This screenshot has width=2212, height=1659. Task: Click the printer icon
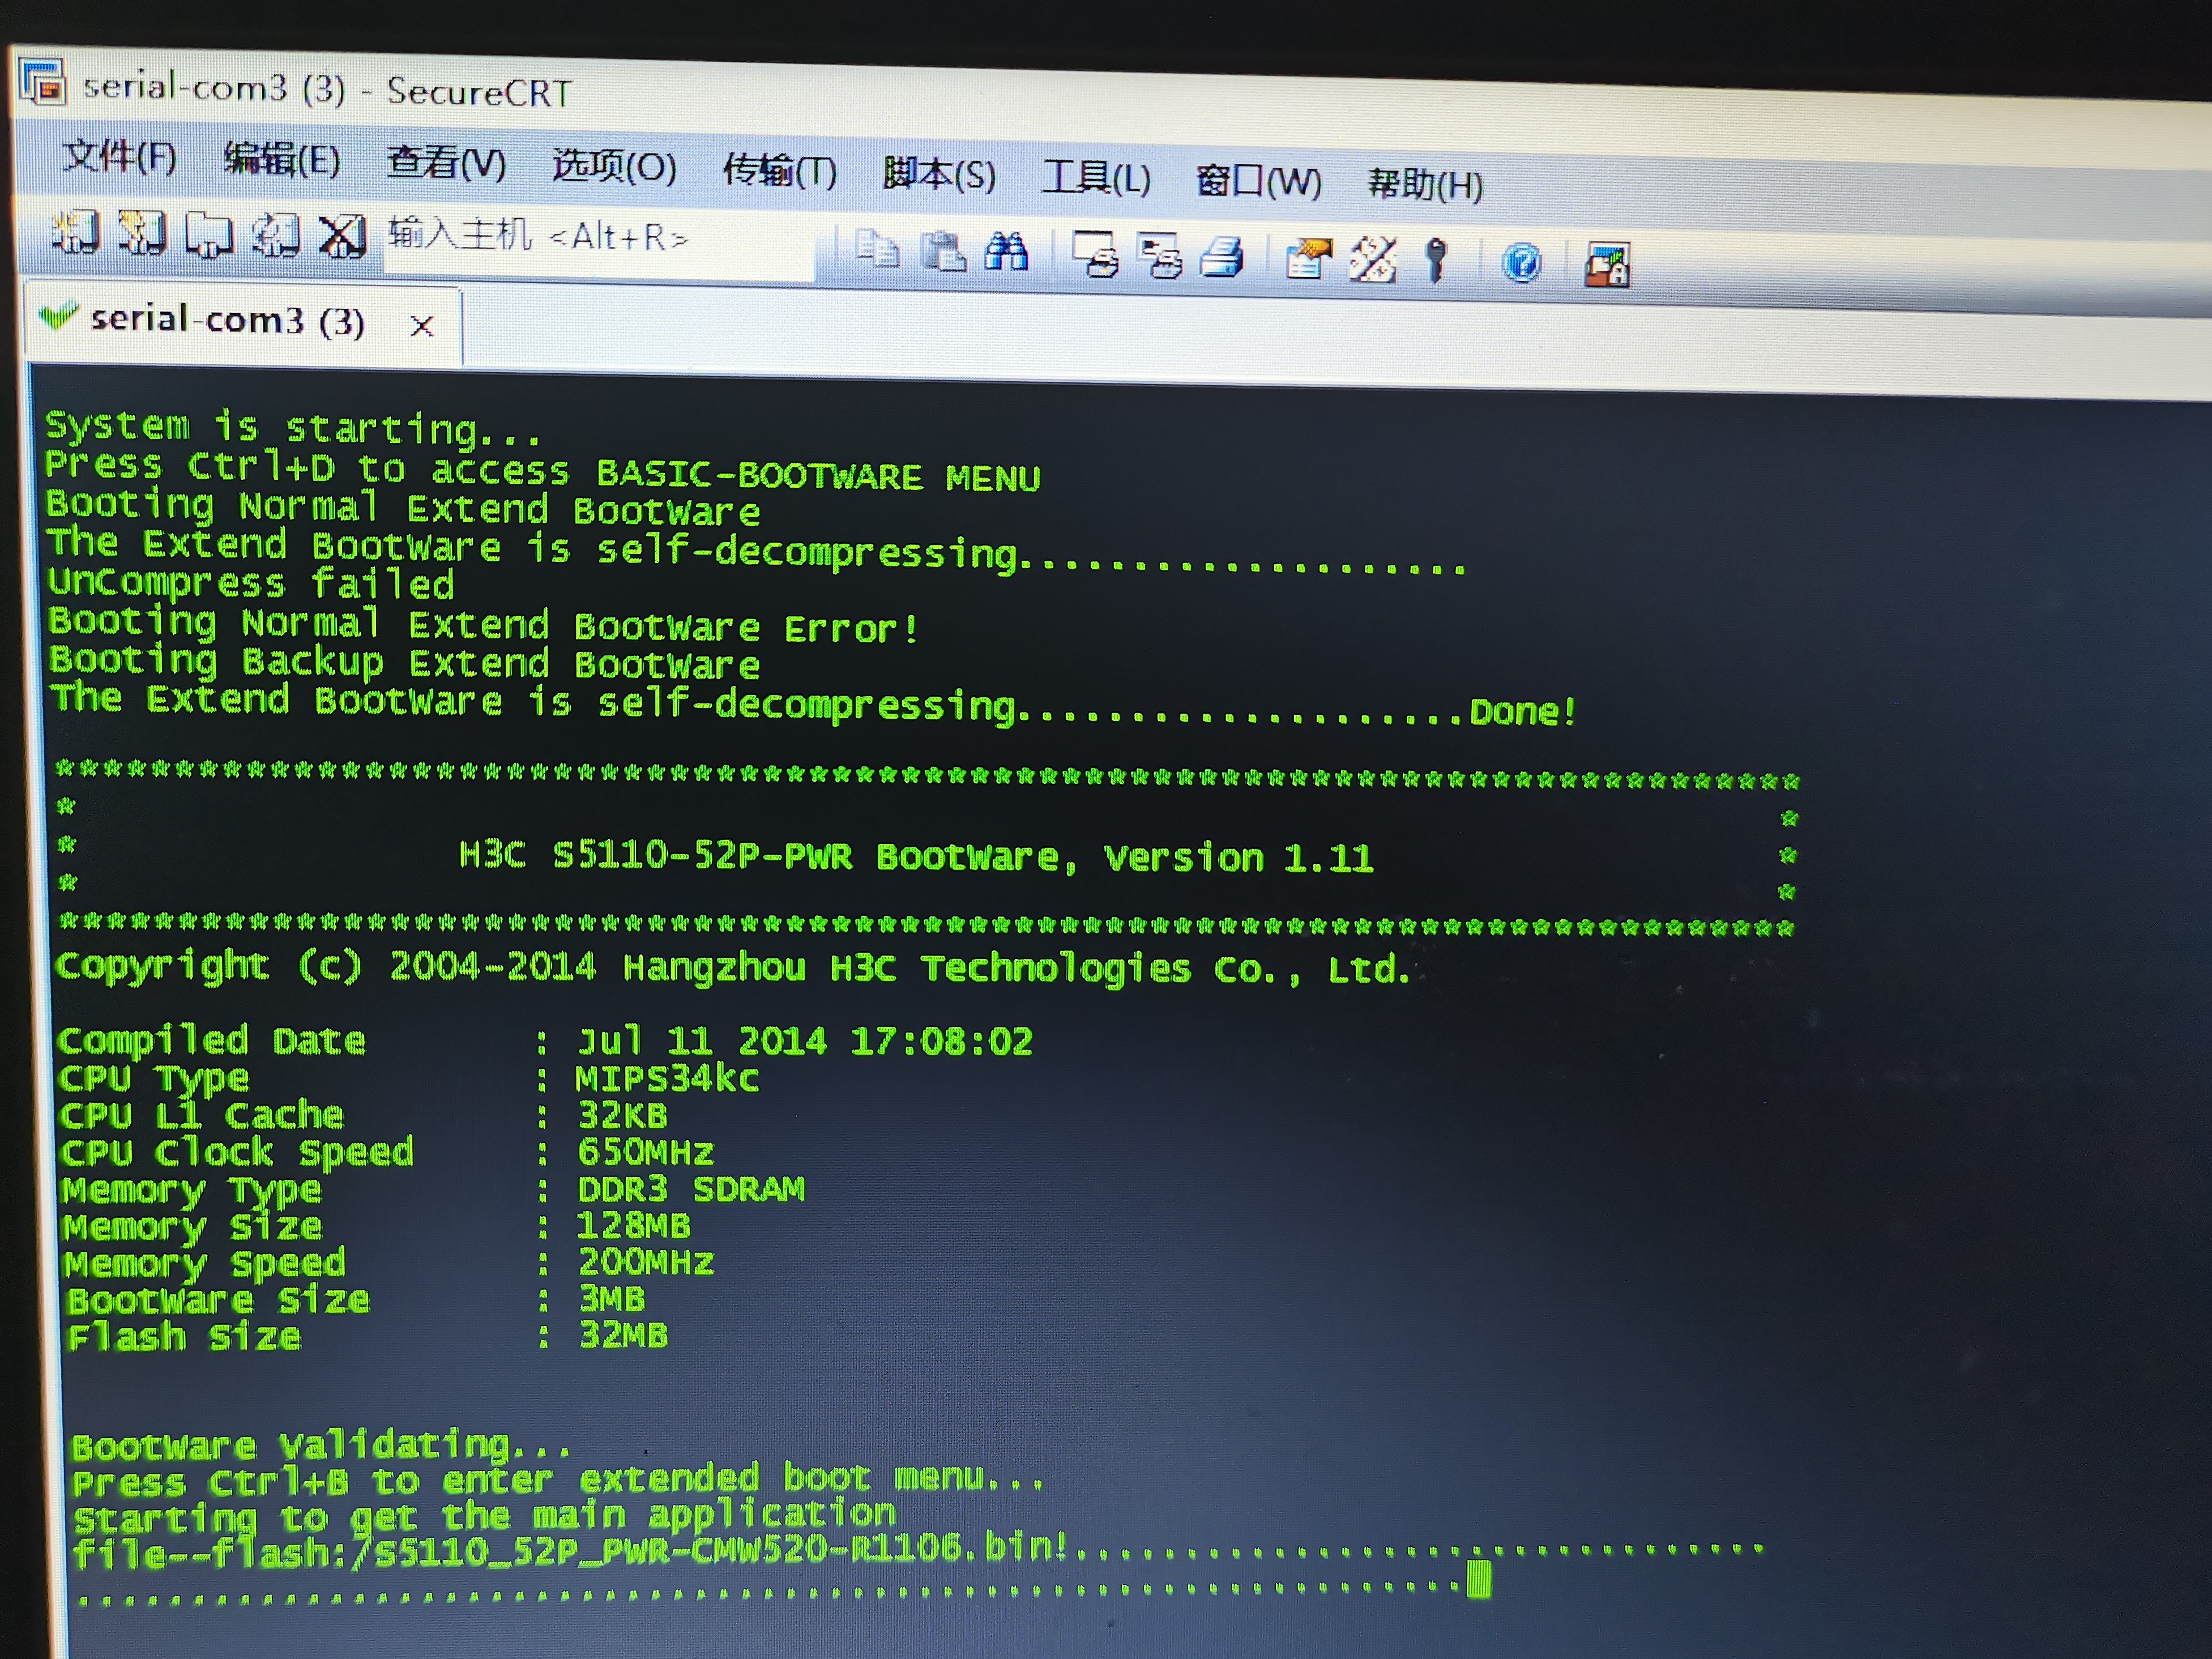pyautogui.click(x=1222, y=257)
